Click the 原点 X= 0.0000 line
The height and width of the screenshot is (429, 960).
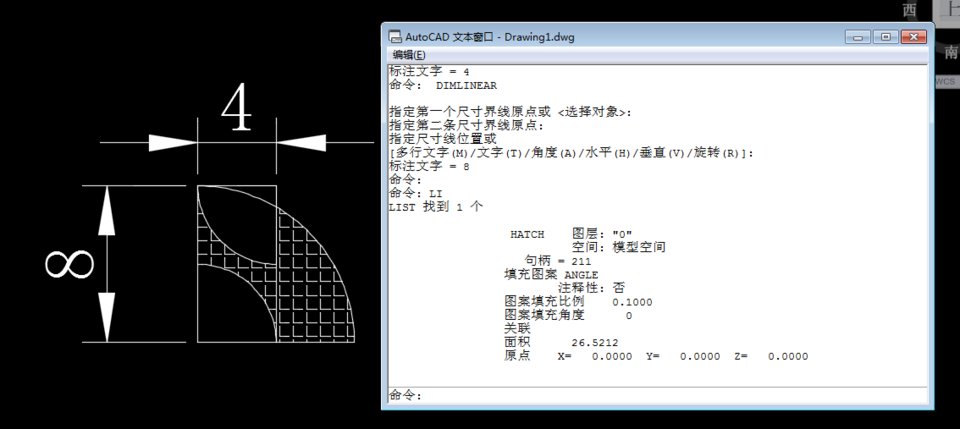tap(656, 356)
